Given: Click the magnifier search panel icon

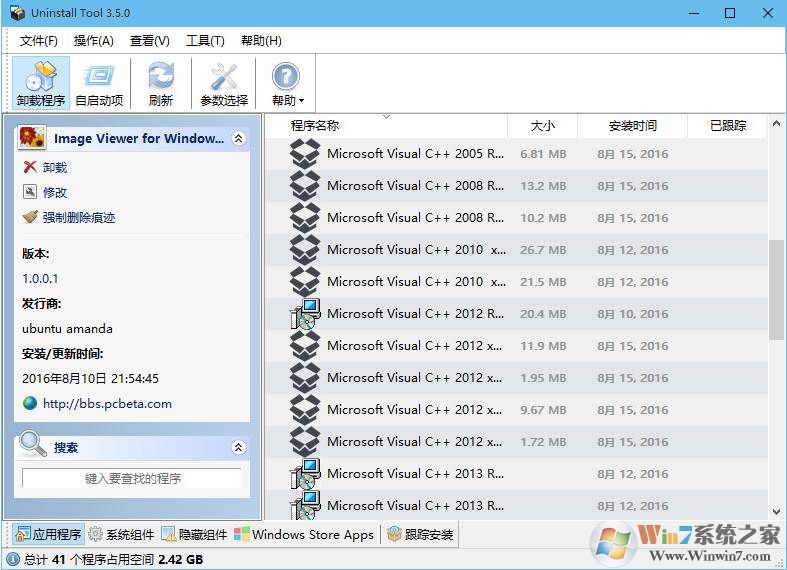Looking at the screenshot, I should [33, 444].
